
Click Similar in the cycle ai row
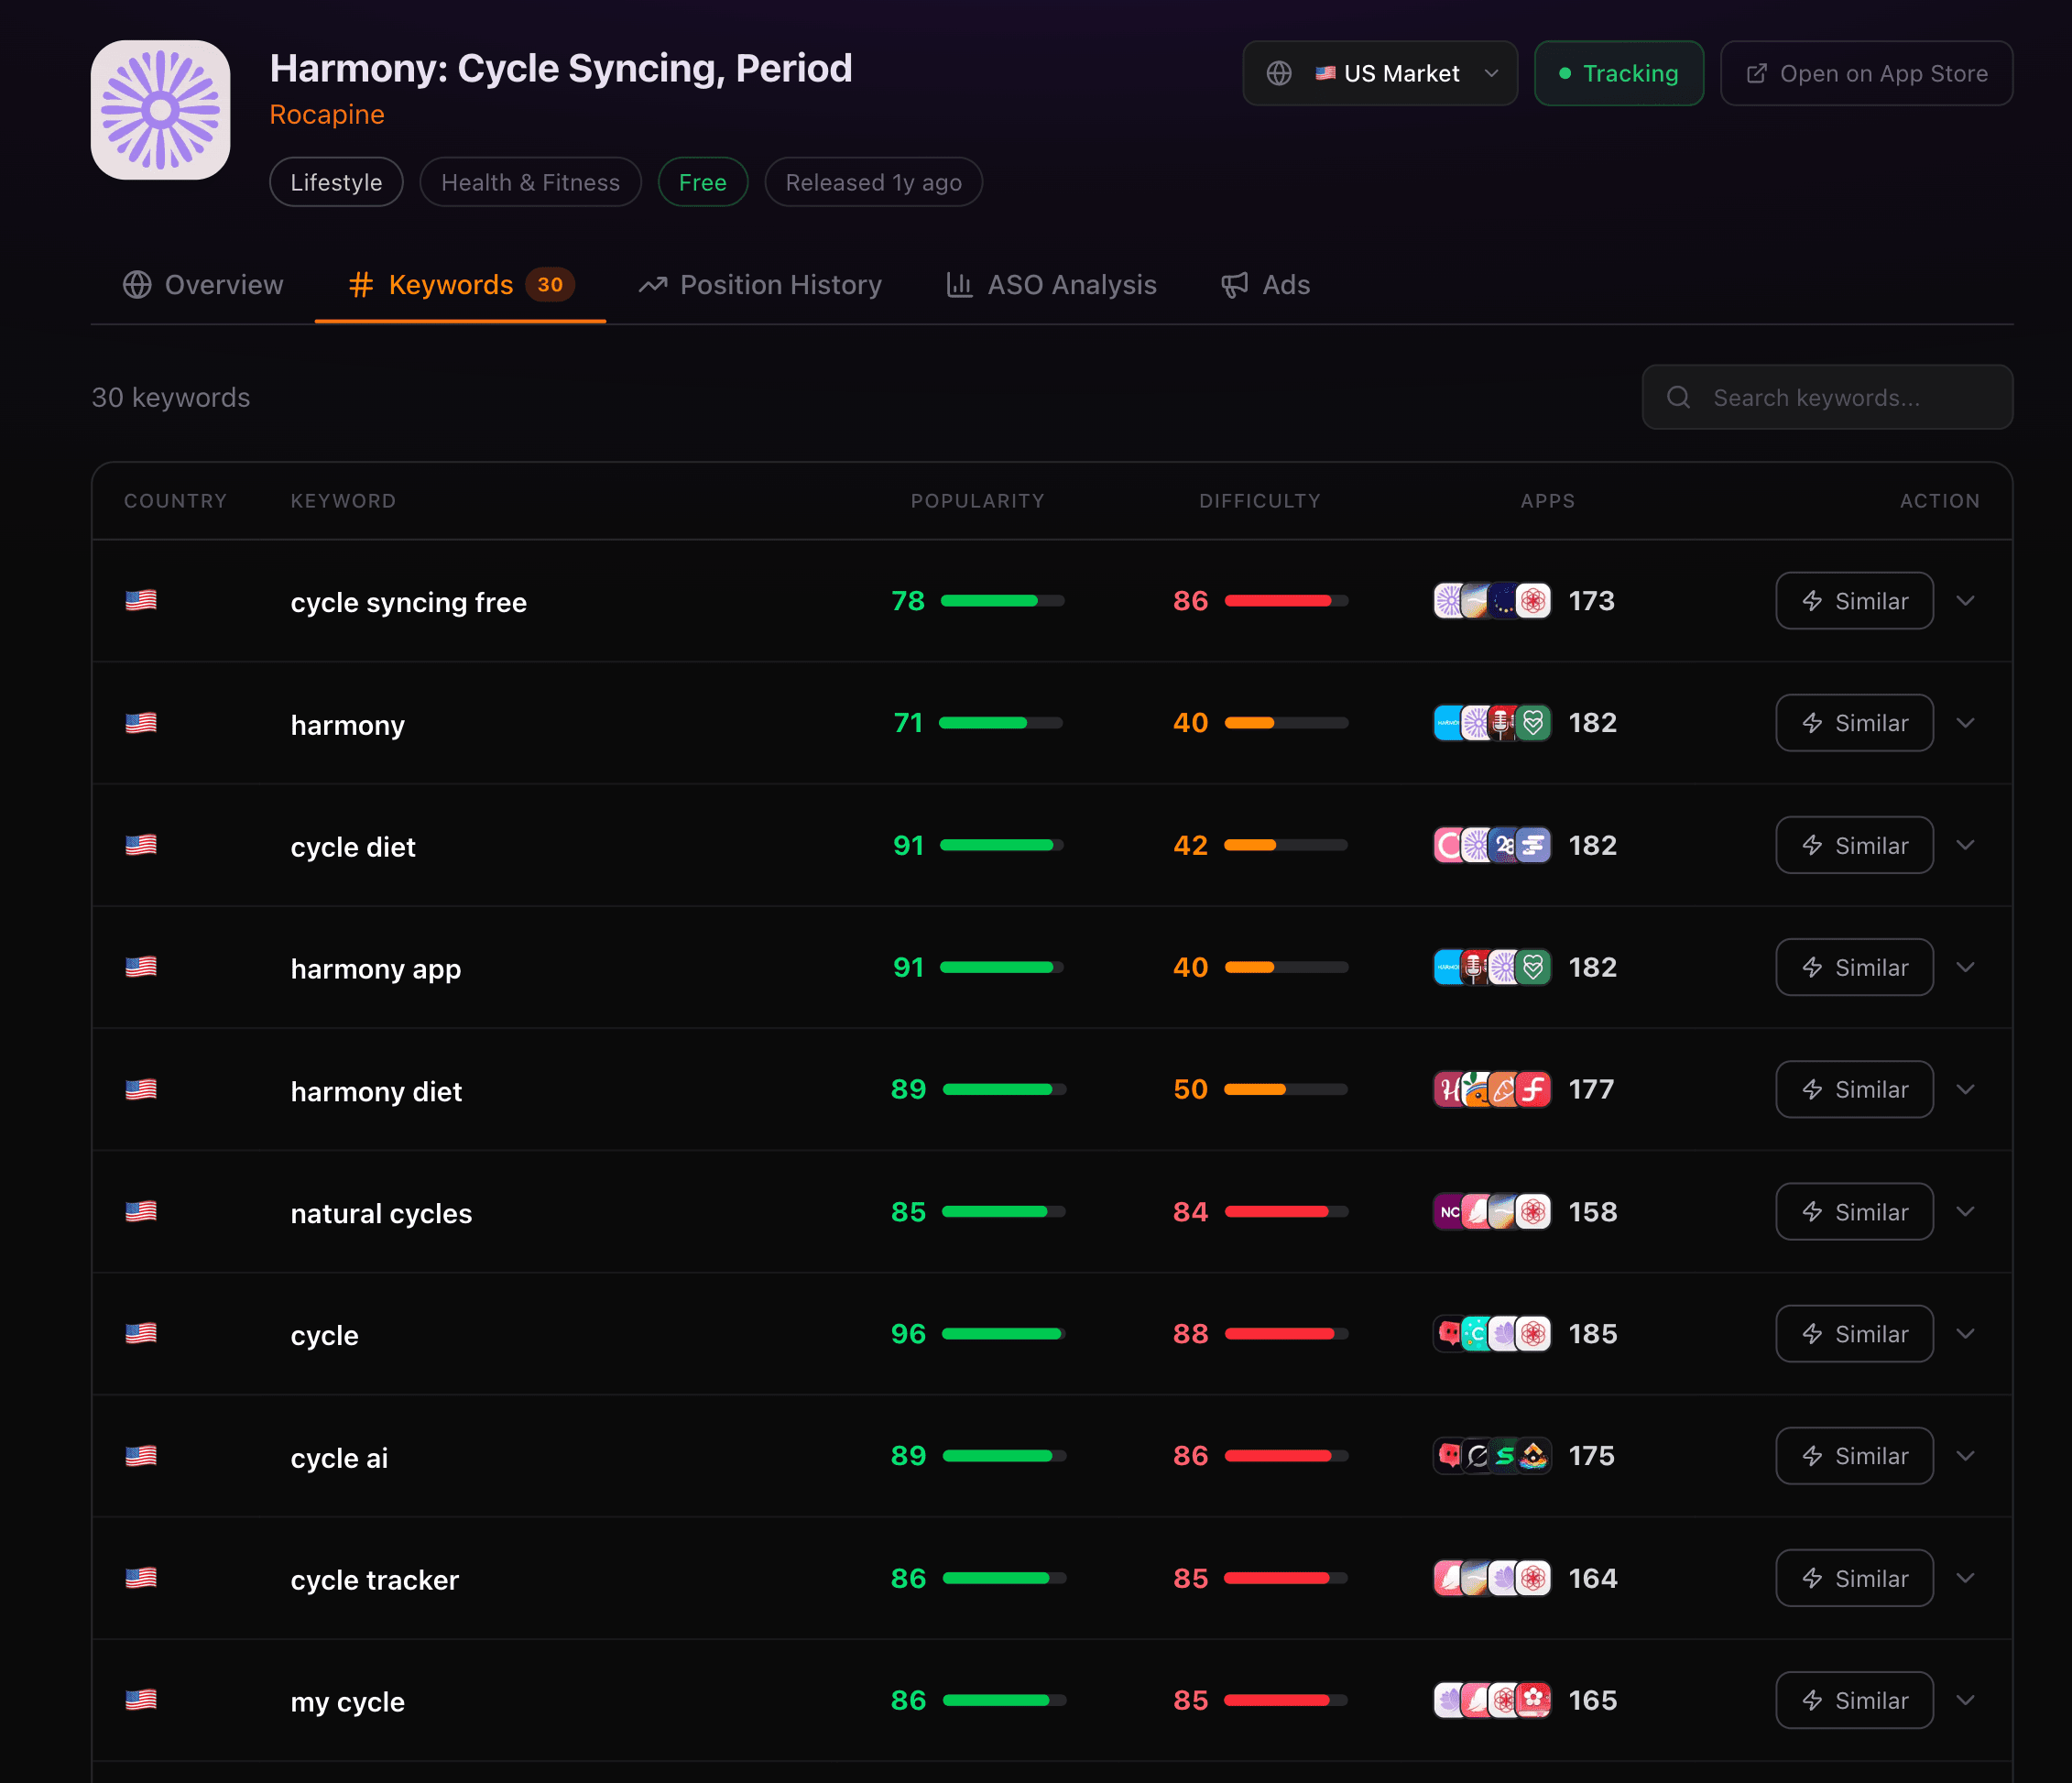point(1854,1456)
